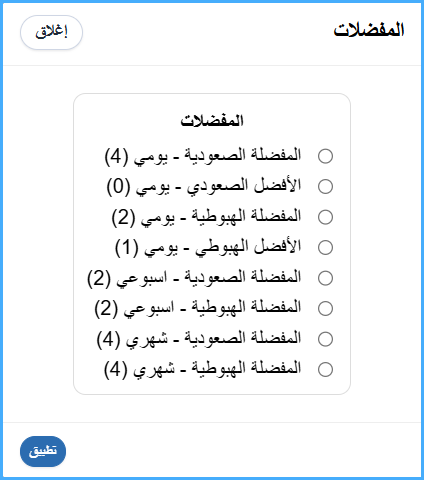The image size is (424, 480).
Task: Click label text المفضلة الصعودية - شهري (4)
Action: 199,339
